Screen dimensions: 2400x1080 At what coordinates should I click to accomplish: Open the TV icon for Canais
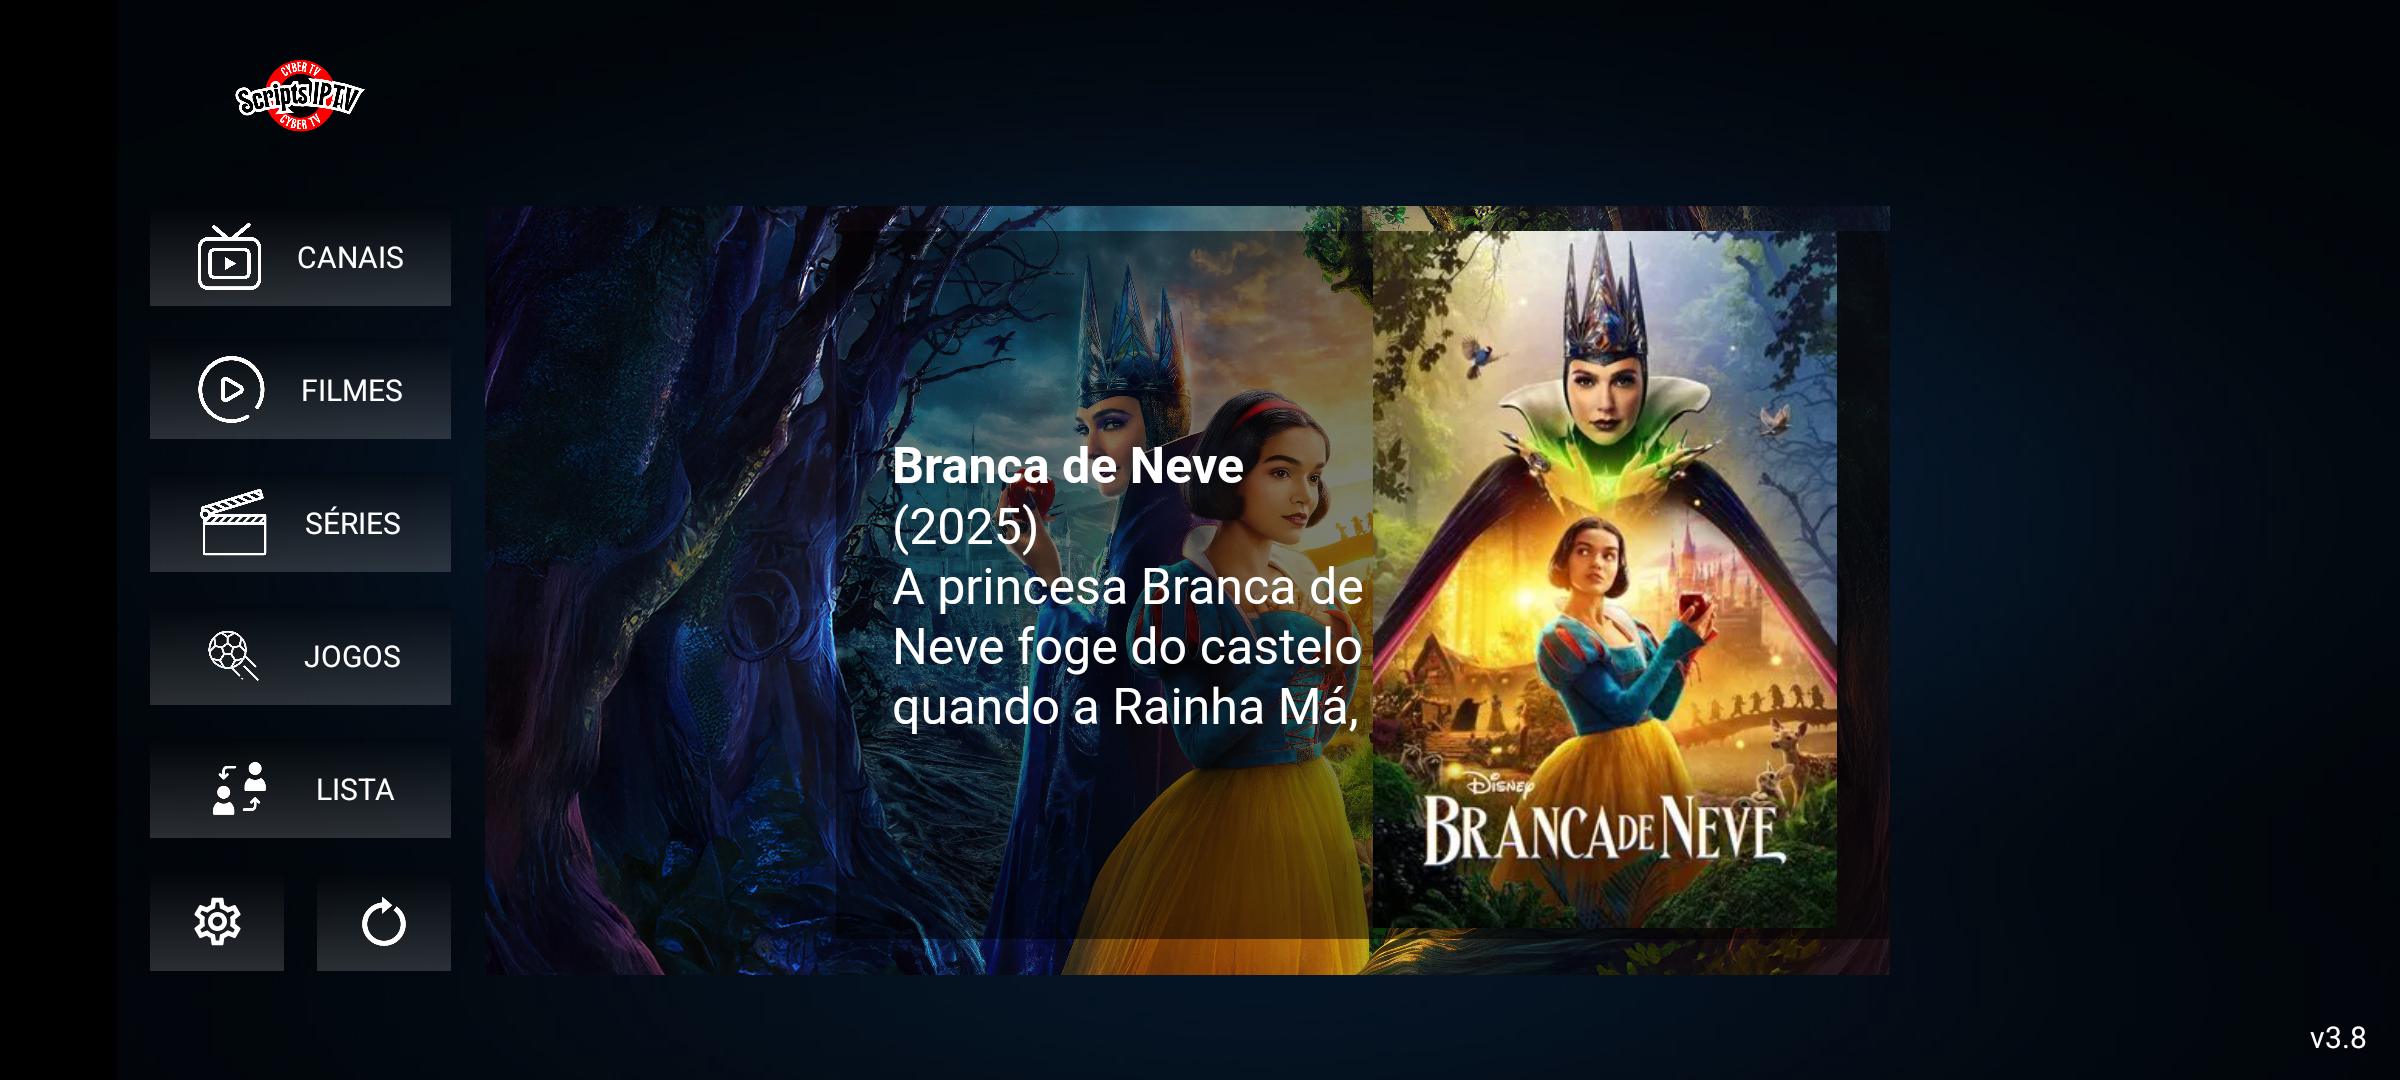pyautogui.click(x=230, y=257)
